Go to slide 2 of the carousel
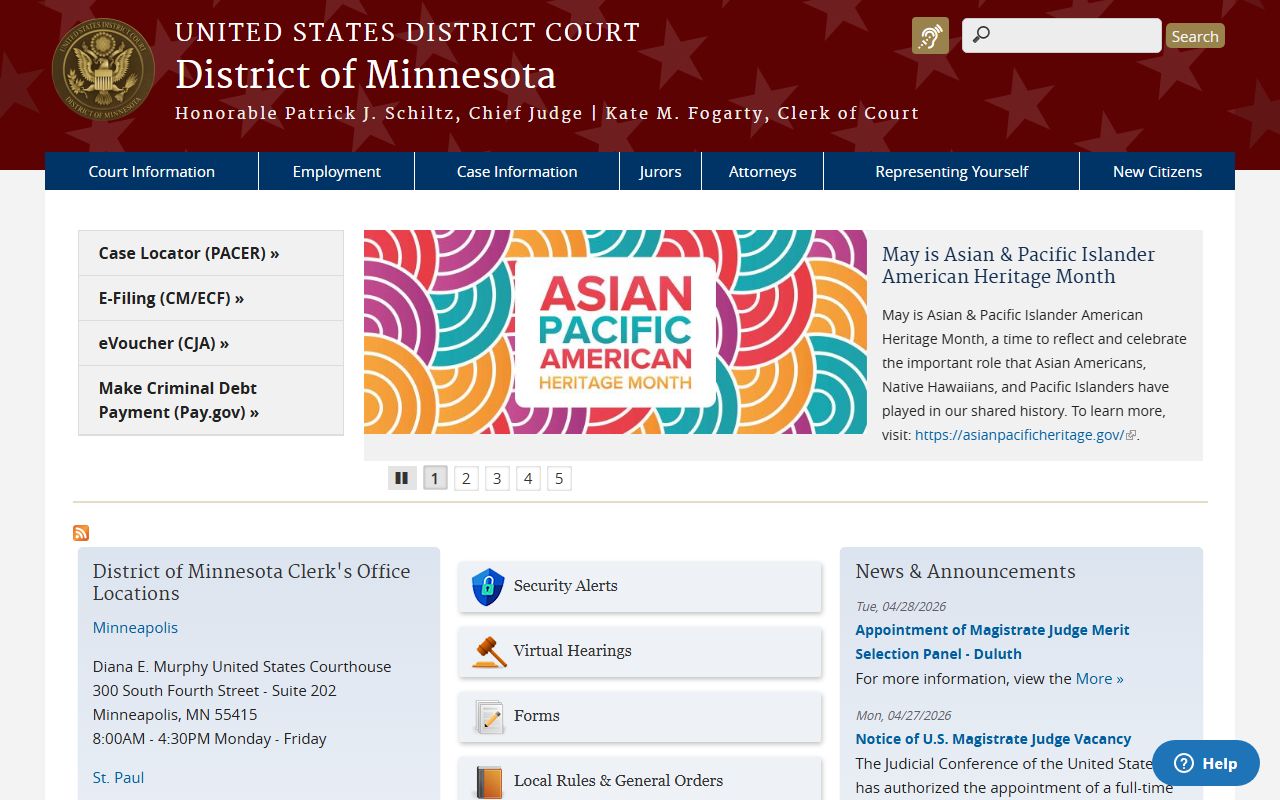This screenshot has height=800, width=1280. tap(466, 478)
